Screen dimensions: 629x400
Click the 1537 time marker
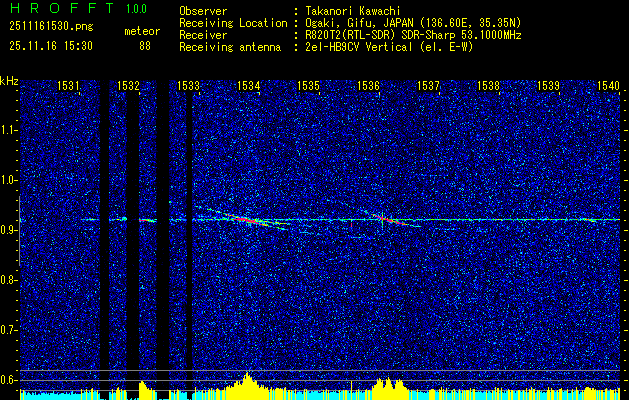[429, 85]
